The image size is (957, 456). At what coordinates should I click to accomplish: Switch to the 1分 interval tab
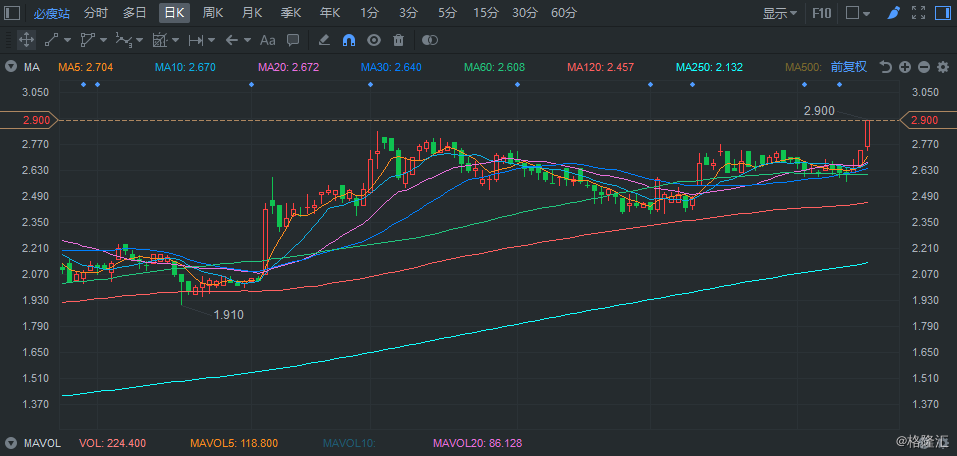point(369,13)
